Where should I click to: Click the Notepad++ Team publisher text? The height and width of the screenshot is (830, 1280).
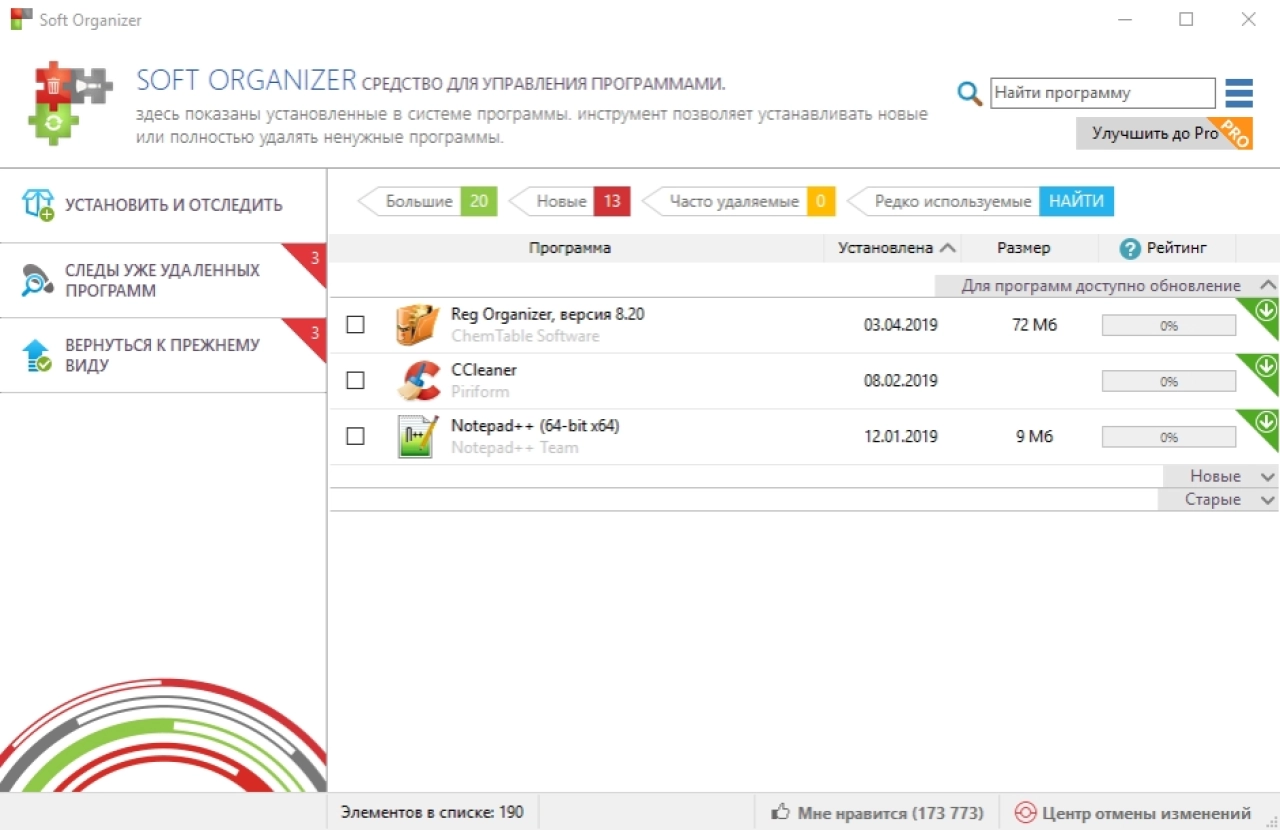point(515,448)
